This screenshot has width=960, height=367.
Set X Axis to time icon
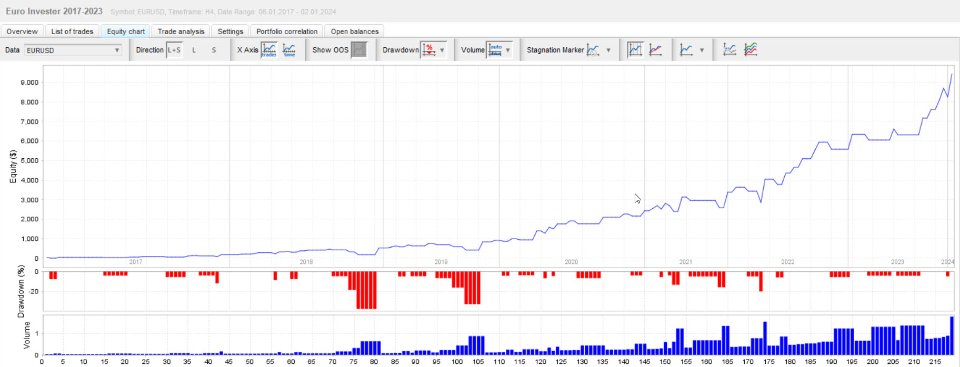click(x=289, y=50)
